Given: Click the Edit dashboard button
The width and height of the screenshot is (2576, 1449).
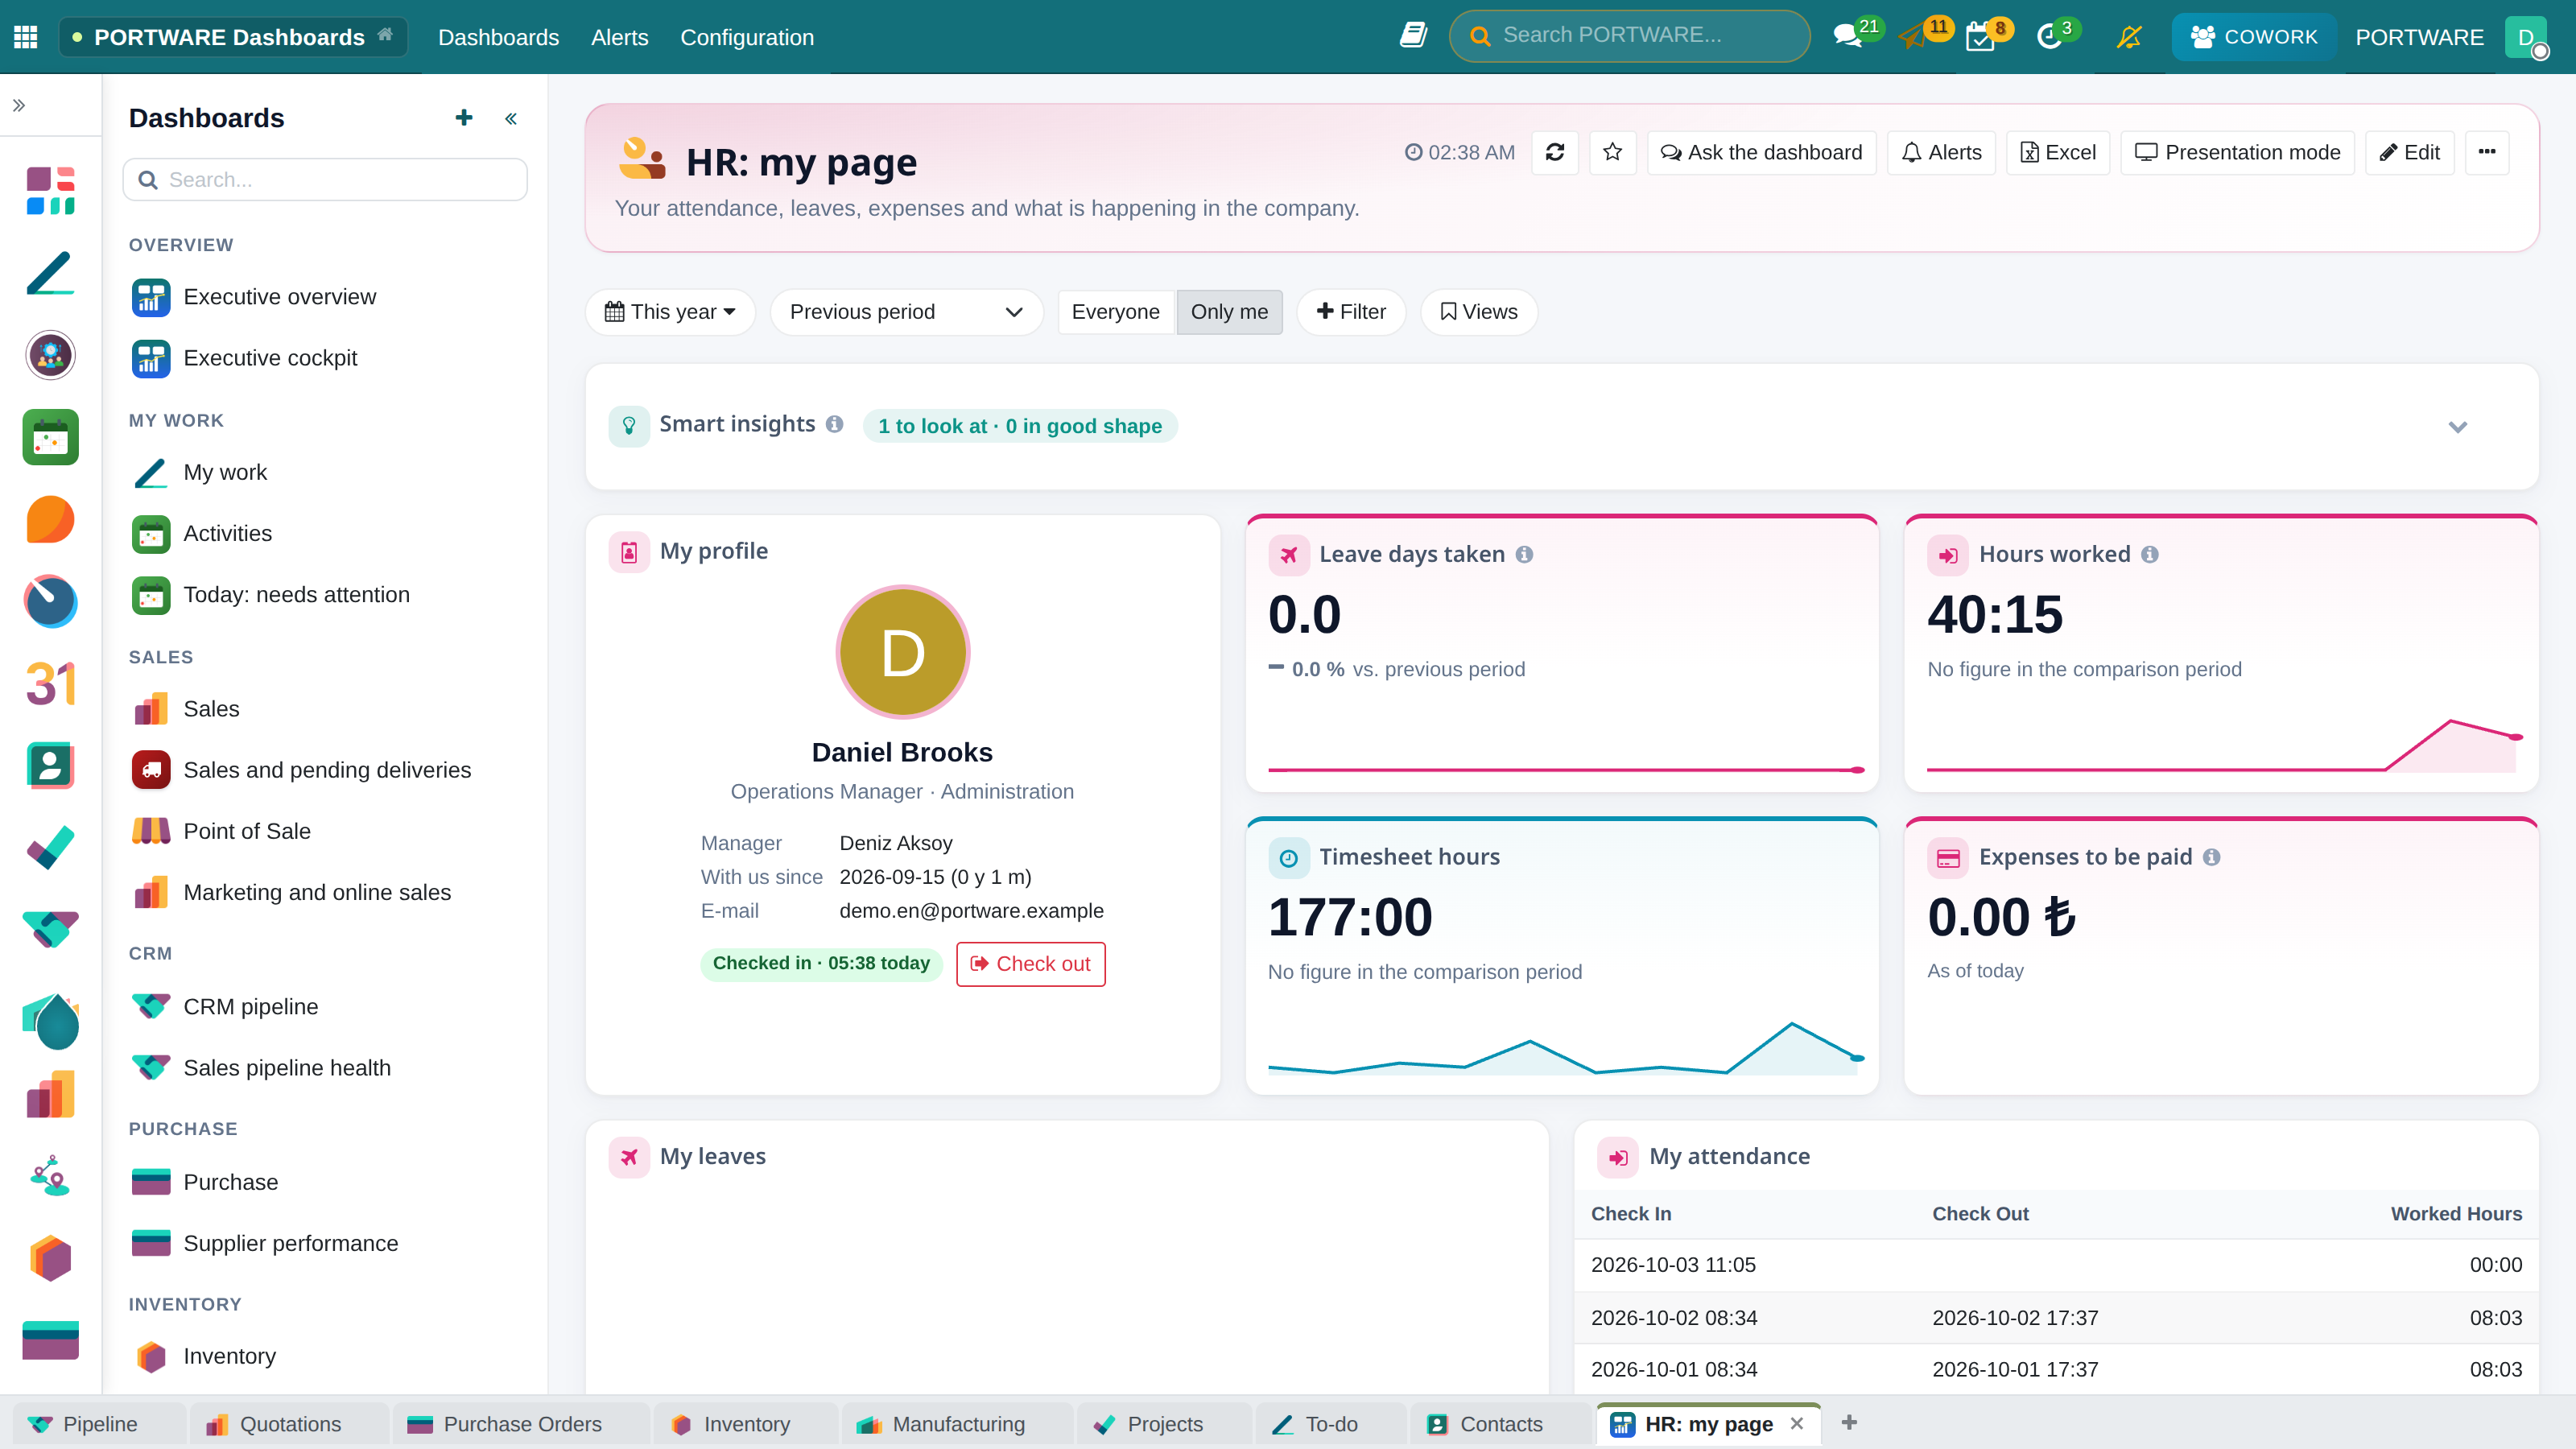Looking at the screenshot, I should (2409, 152).
